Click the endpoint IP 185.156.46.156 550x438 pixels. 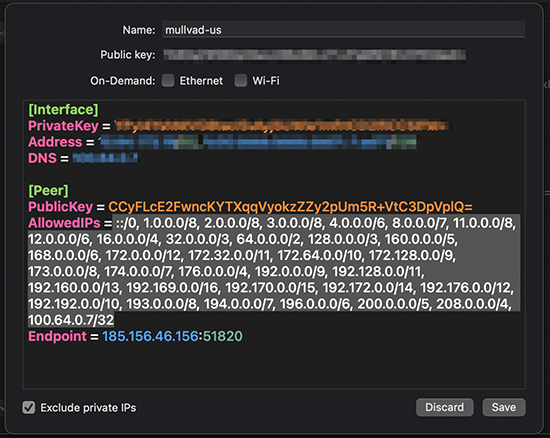click(150, 336)
